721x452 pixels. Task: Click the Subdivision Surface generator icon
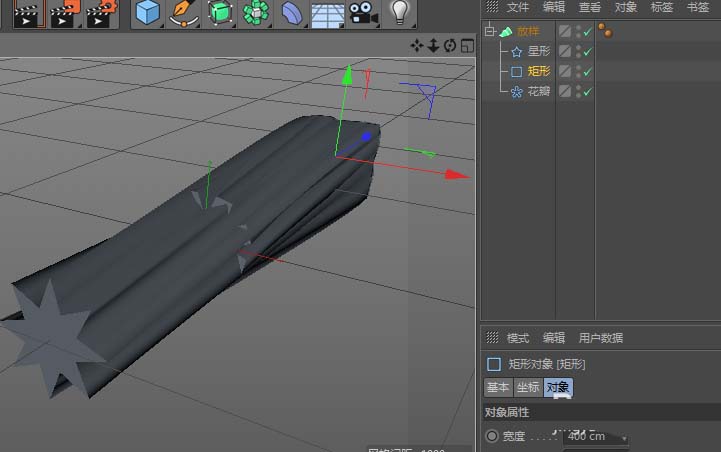(x=220, y=13)
